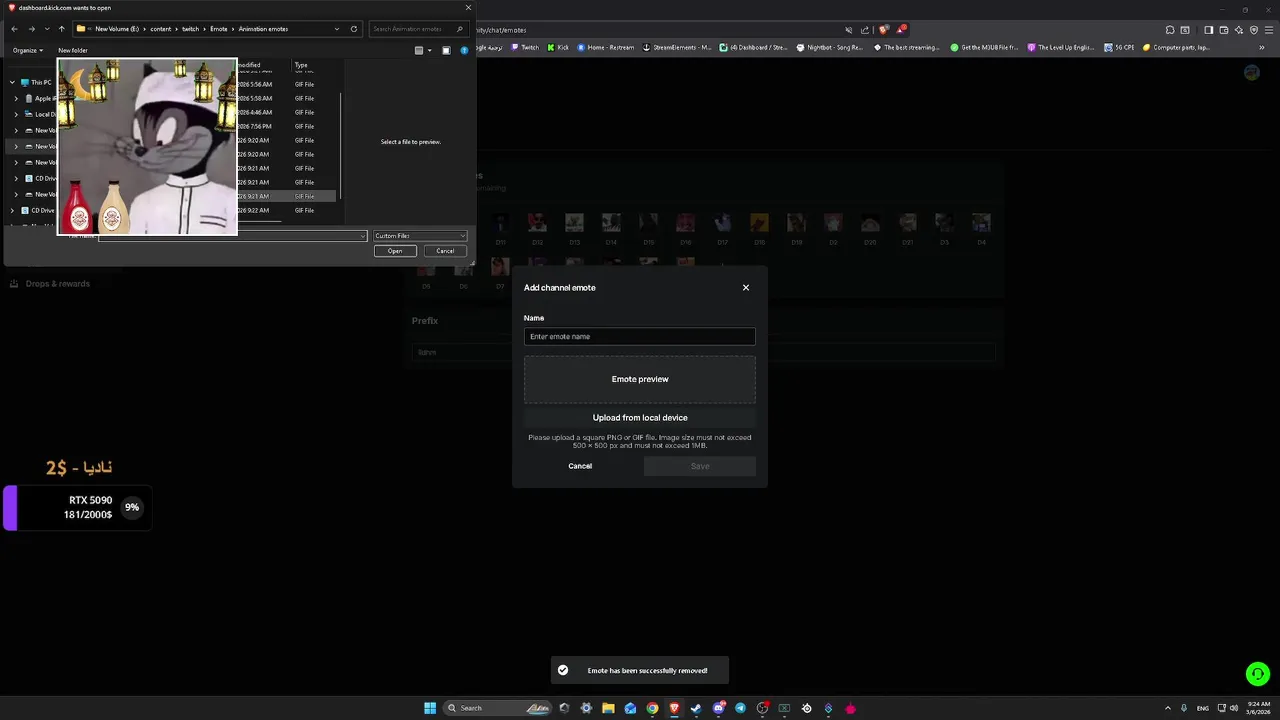Go forward in file dialog navigation
Image resolution: width=1280 pixels, height=720 pixels.
point(31,29)
